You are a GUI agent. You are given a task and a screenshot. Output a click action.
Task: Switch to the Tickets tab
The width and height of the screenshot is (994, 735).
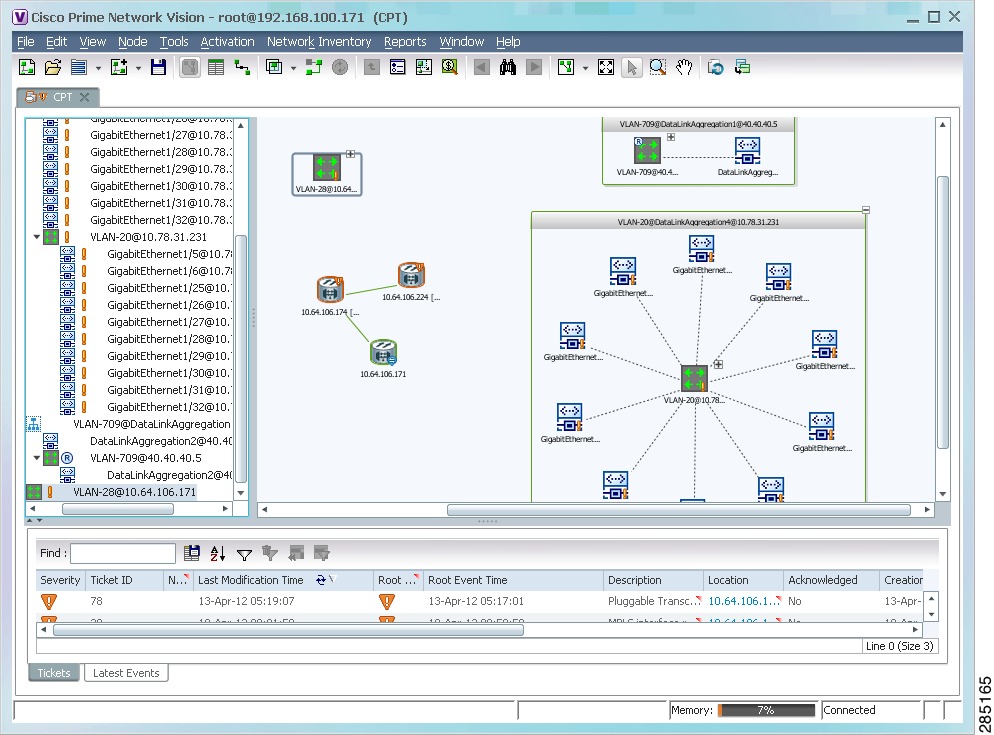coord(54,673)
